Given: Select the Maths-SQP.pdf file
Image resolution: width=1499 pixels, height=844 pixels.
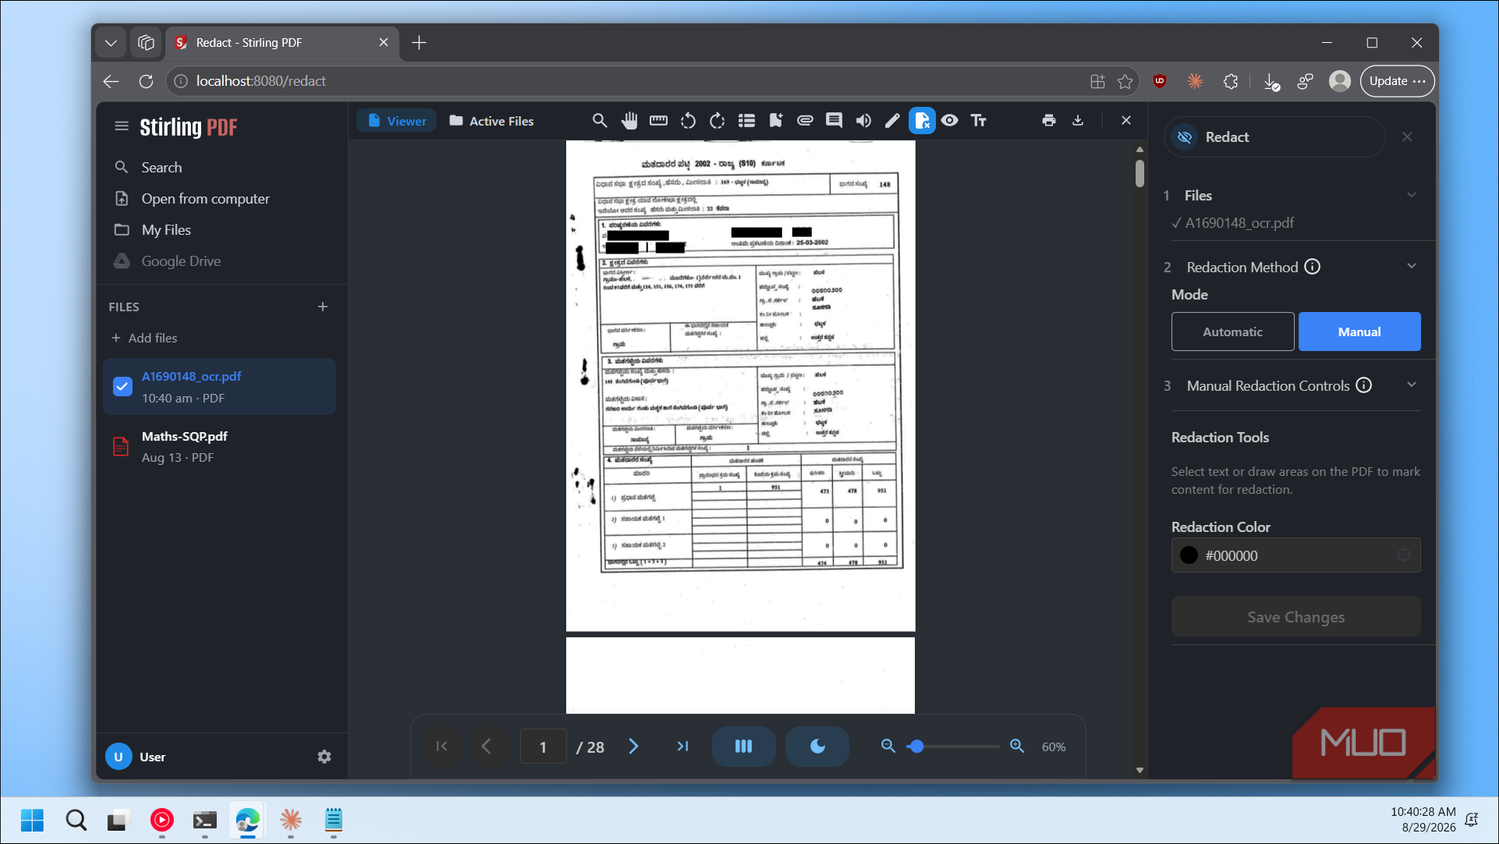Looking at the screenshot, I should (x=220, y=447).
